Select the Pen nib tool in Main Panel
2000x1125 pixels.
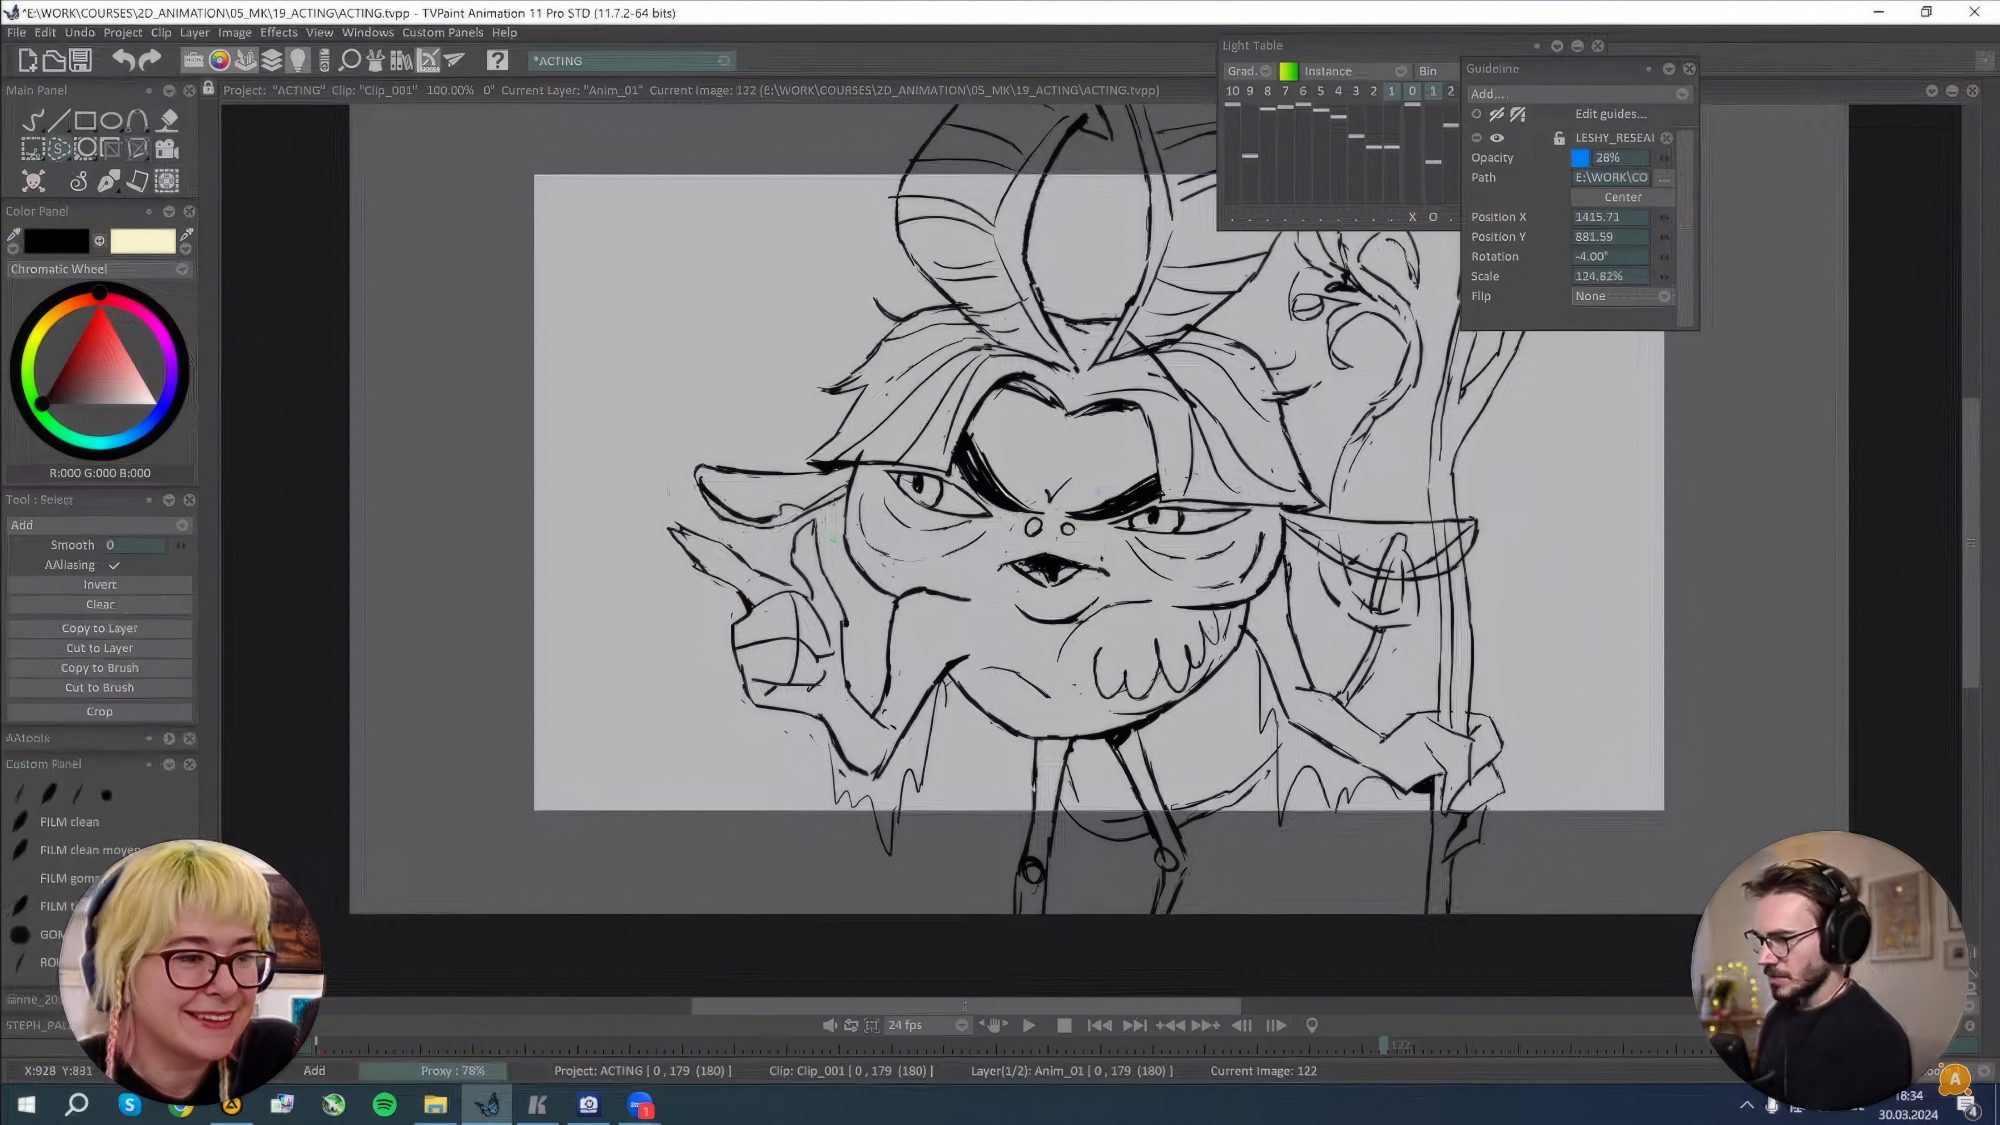point(108,181)
